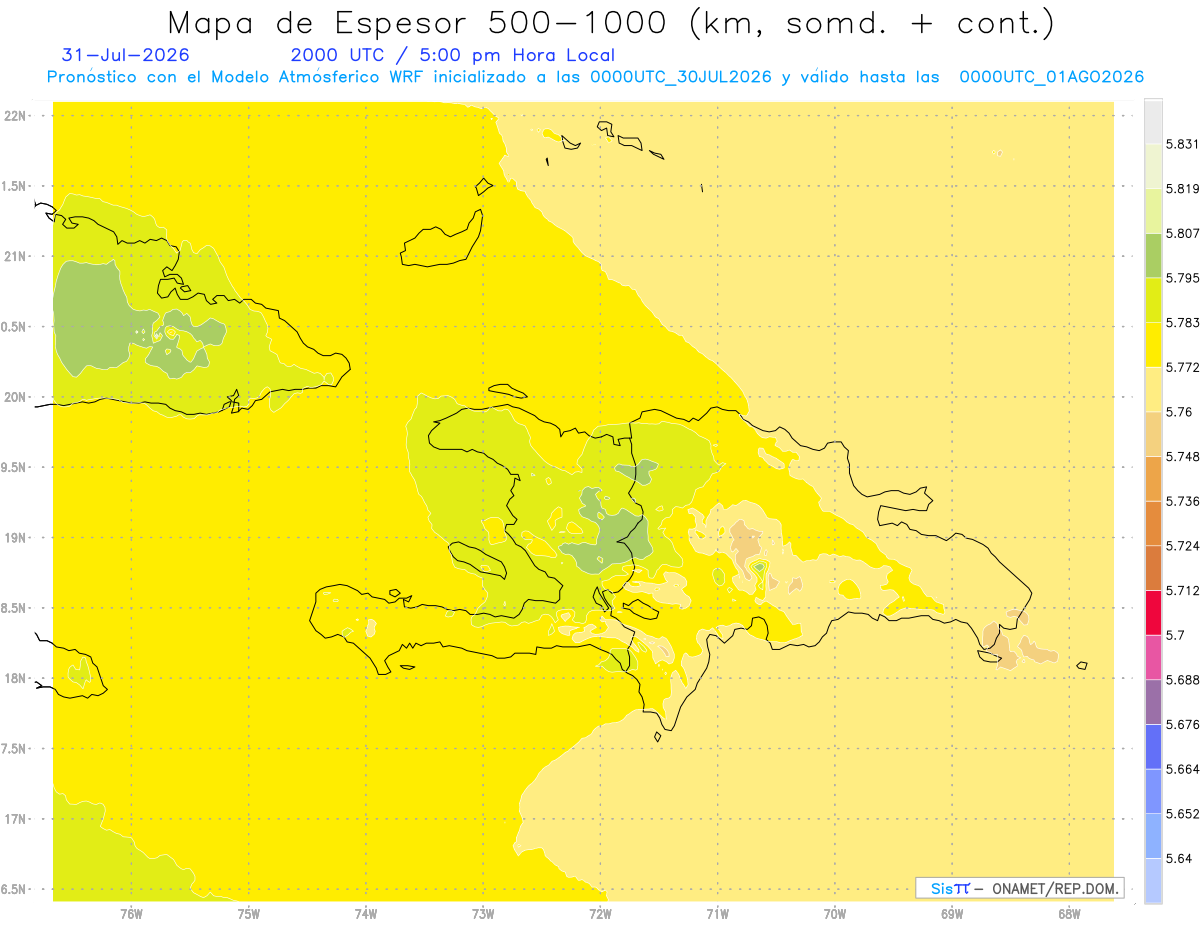This screenshot has width=1200, height=927.
Task: Select the colorbar value 5.783
Action: [x=1182, y=323]
